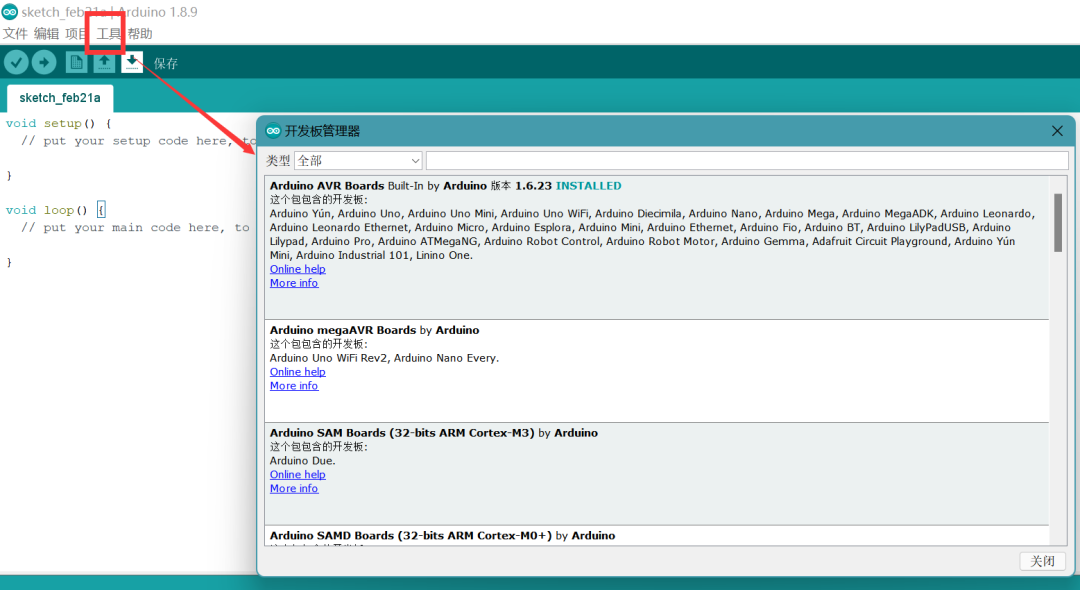Click the 开发板管理器 dialog title
The height and width of the screenshot is (590, 1080).
[322, 131]
